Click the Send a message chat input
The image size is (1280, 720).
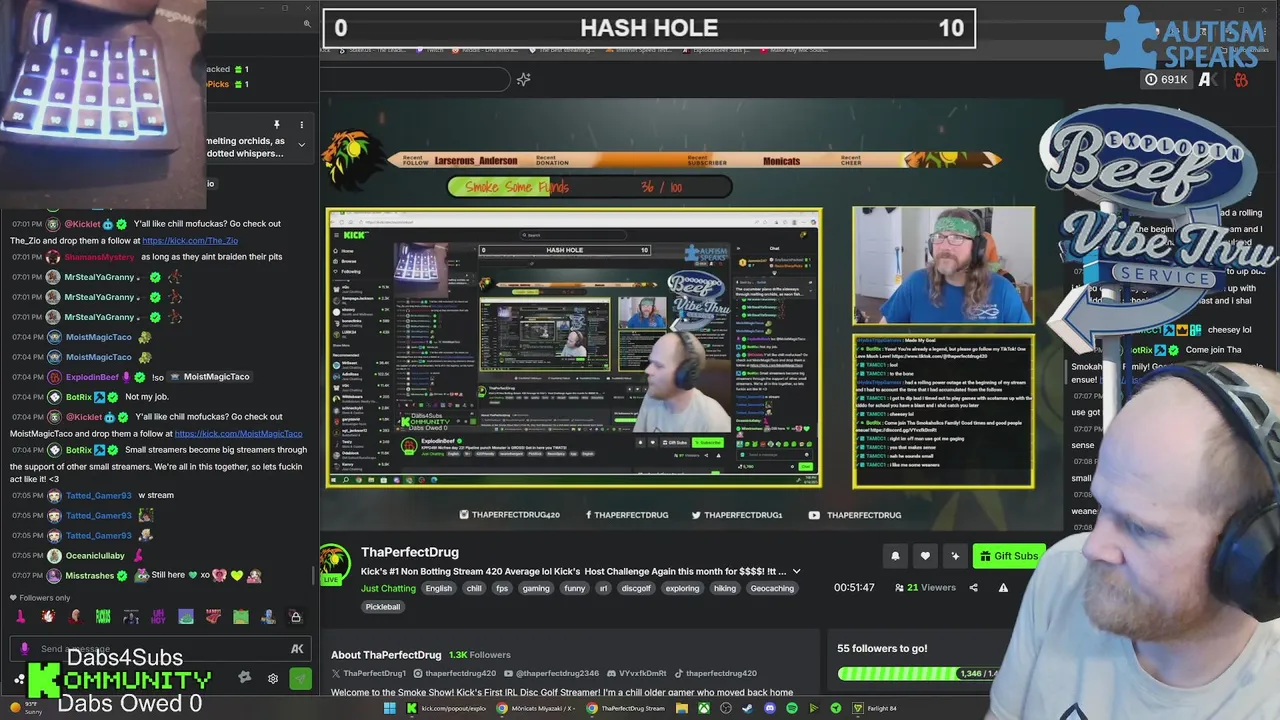(160, 649)
